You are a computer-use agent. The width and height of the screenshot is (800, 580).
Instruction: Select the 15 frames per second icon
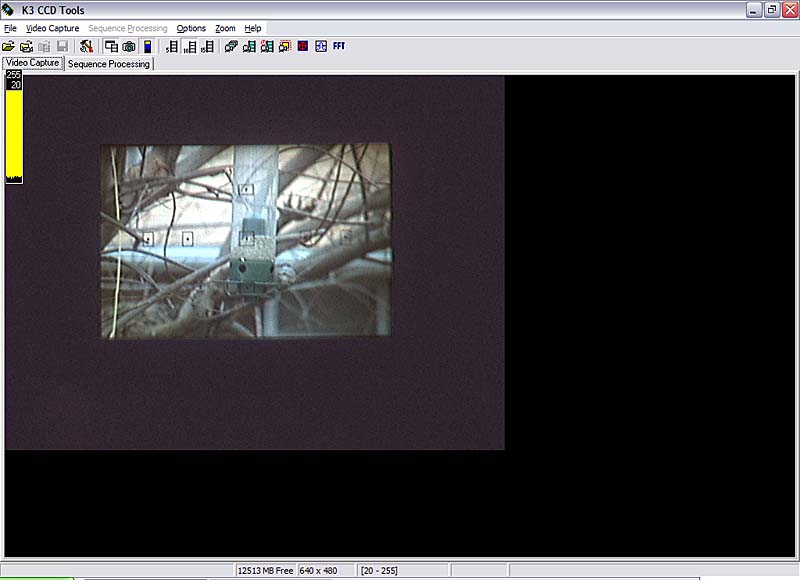tap(208, 47)
